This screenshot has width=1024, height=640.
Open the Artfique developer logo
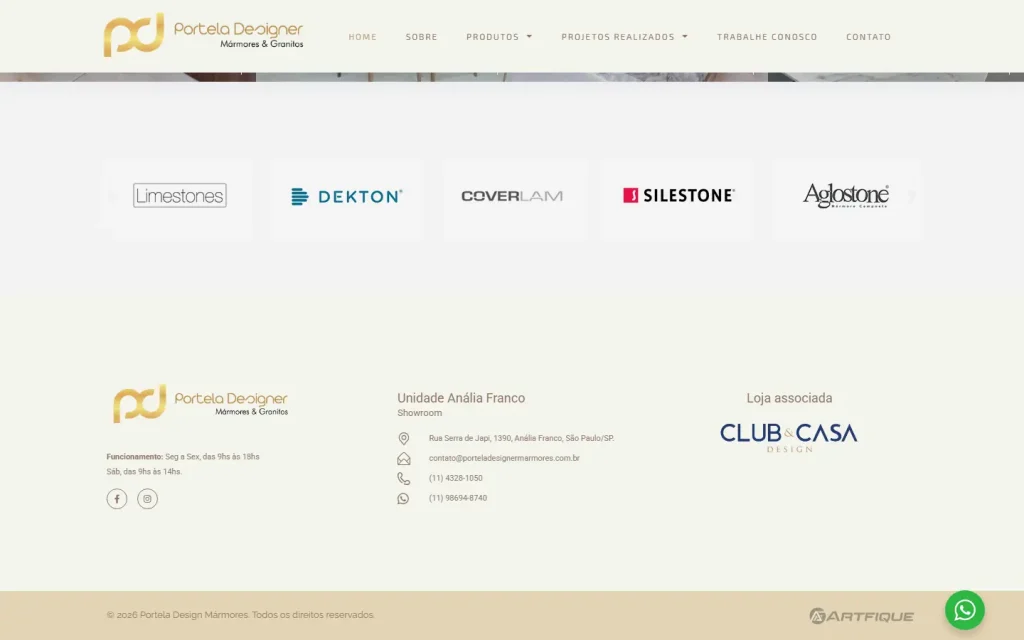click(861, 616)
